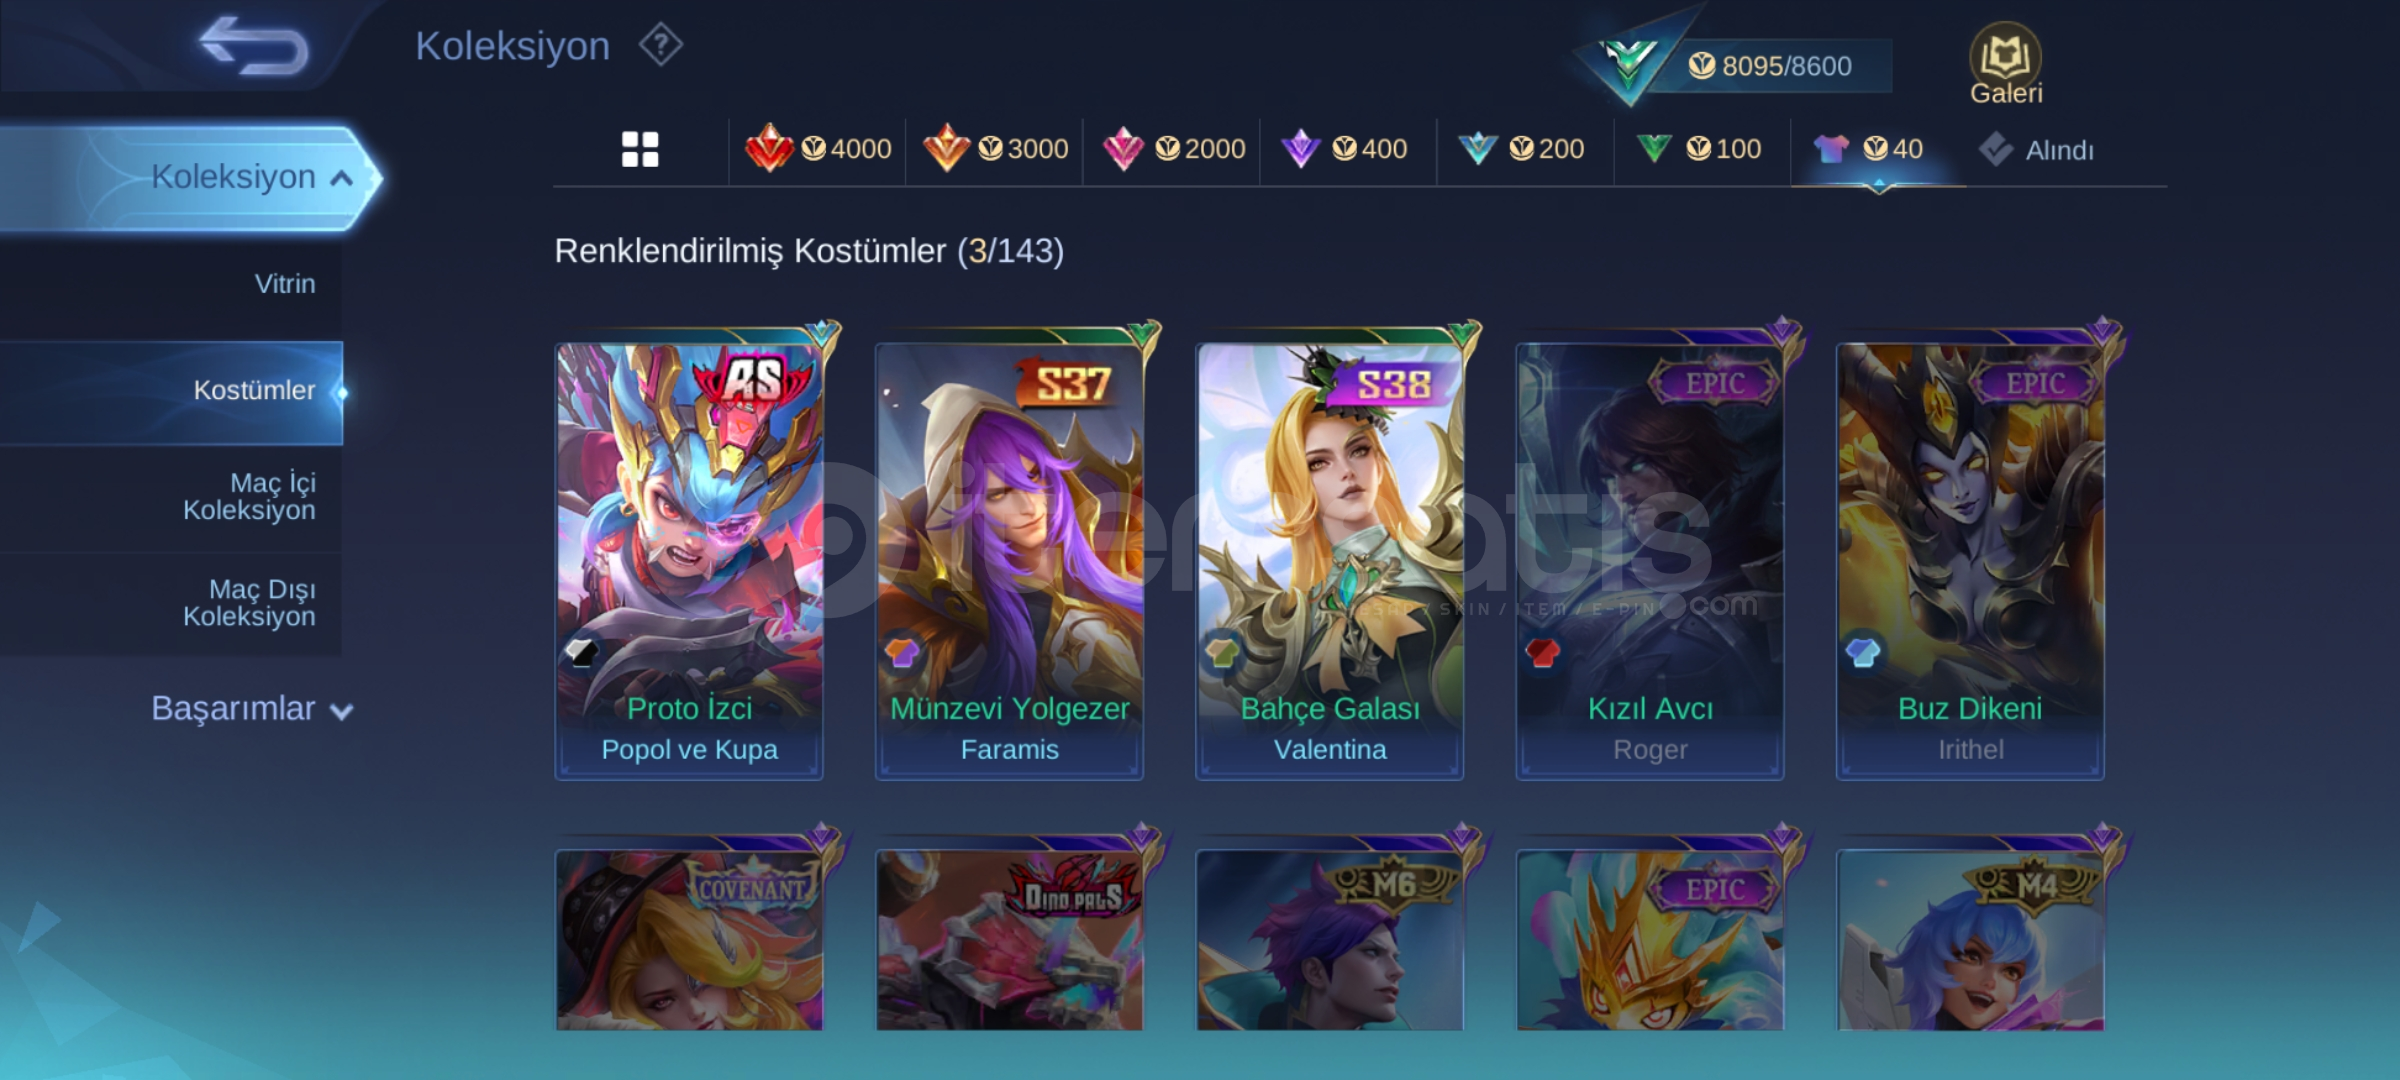Click the red shirt icon on Kızıl Avcı
This screenshot has width=2400, height=1080.
(1543, 653)
